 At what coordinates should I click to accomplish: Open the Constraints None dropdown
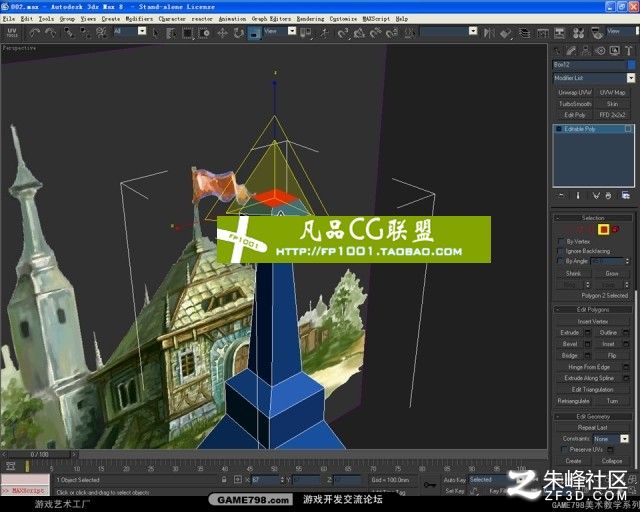click(624, 439)
